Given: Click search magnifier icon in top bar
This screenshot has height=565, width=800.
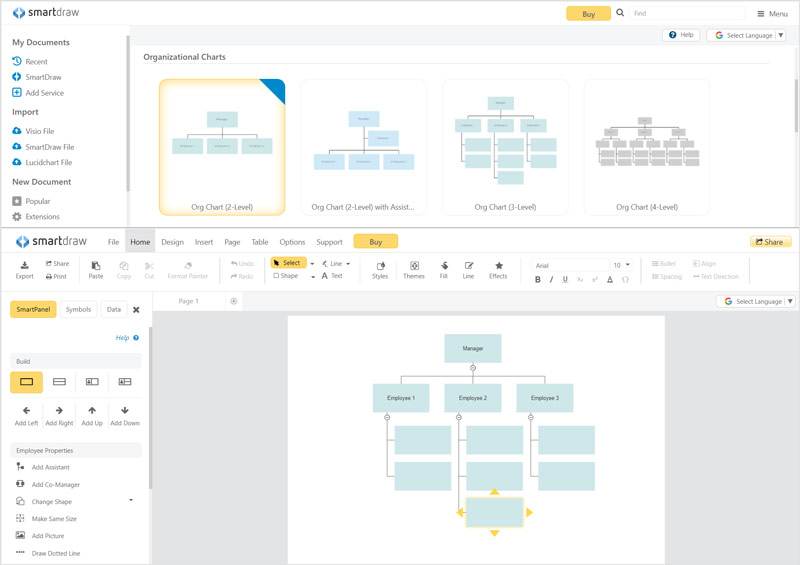Looking at the screenshot, I should (620, 14).
